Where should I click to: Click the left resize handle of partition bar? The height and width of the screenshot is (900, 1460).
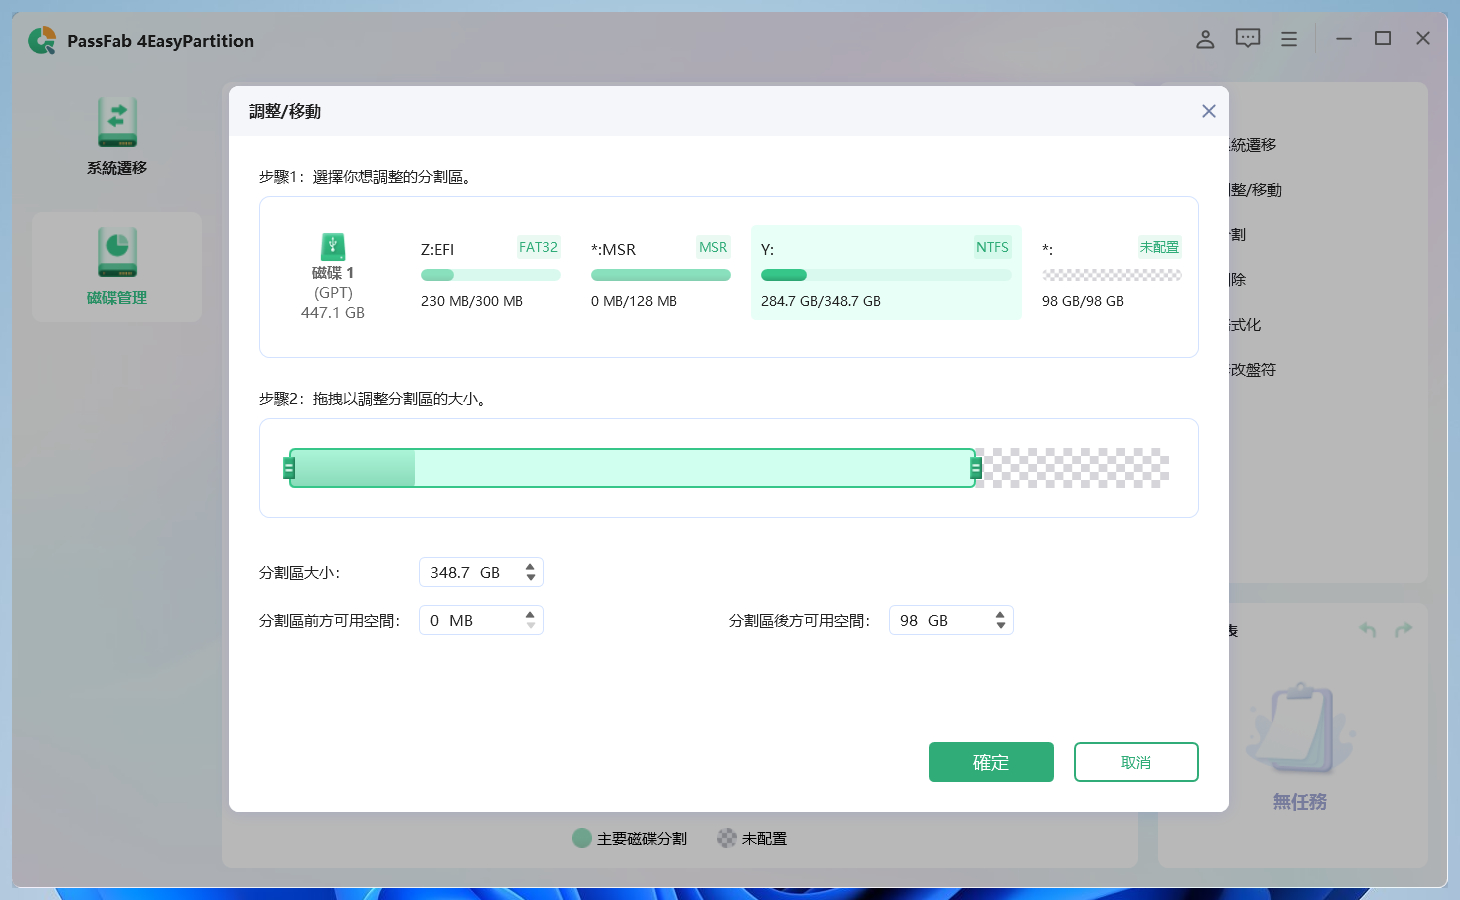click(289, 468)
